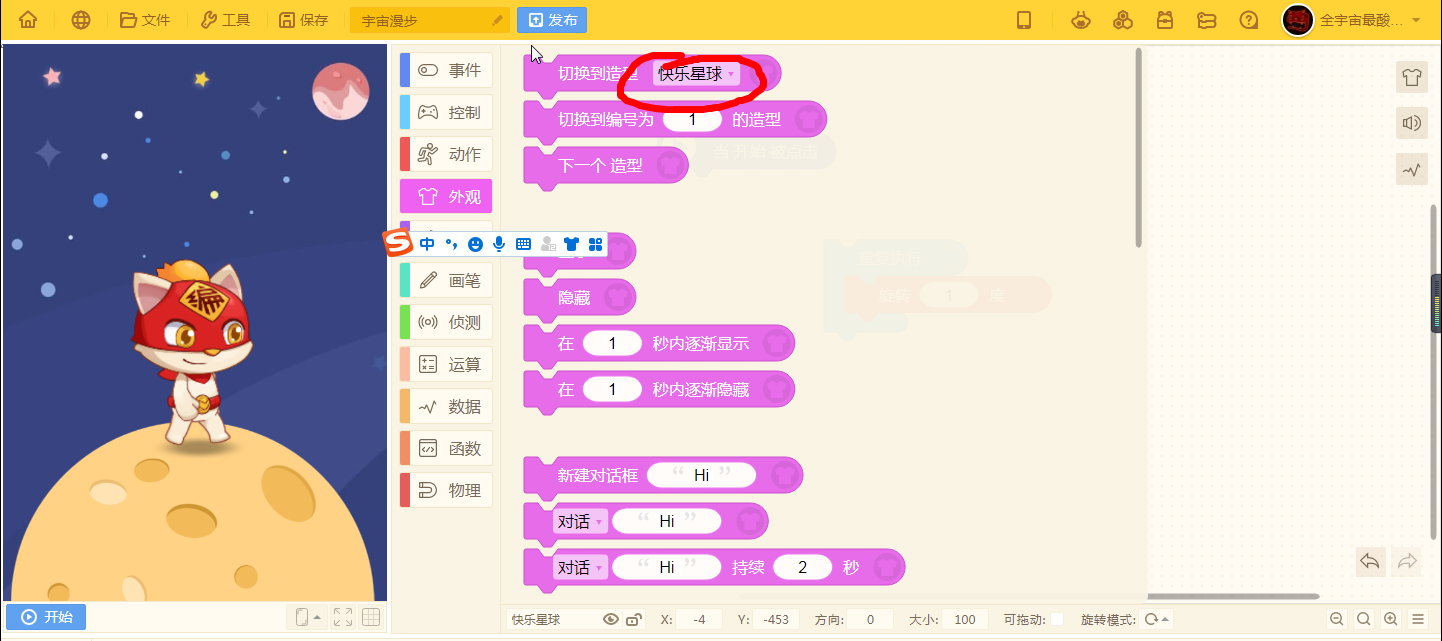Click the duration field showing 2
1442x641 pixels.
coord(802,567)
